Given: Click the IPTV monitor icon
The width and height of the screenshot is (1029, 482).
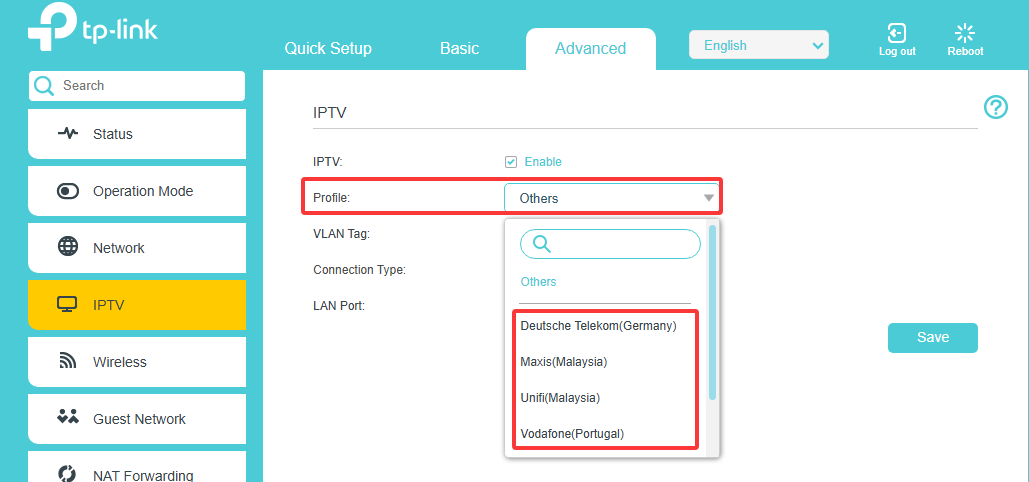Looking at the screenshot, I should [68, 304].
